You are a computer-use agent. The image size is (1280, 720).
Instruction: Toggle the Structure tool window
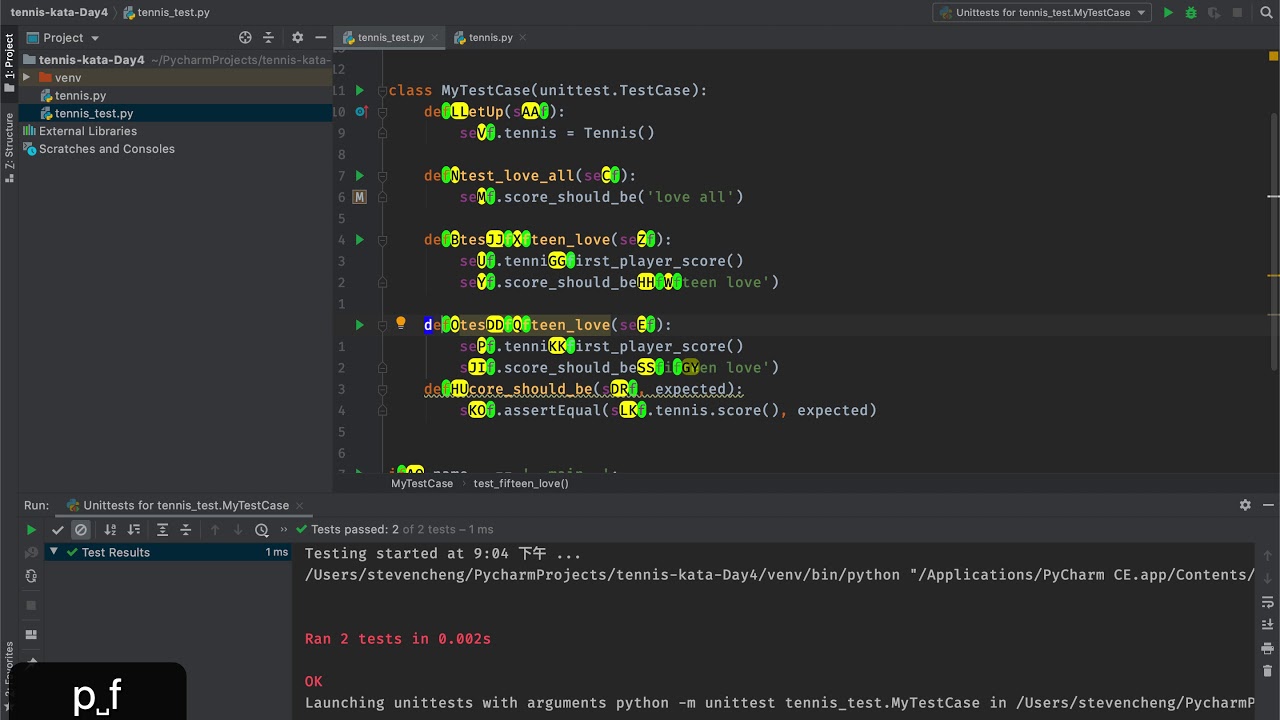click(x=9, y=148)
